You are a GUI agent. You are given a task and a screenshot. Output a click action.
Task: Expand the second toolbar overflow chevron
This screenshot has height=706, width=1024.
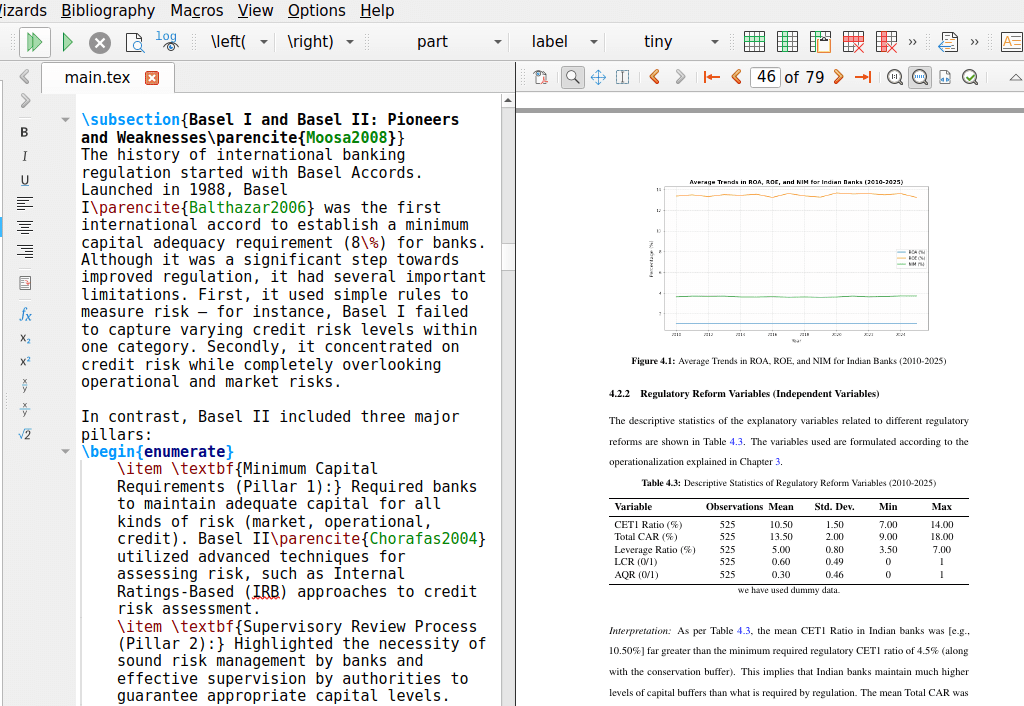click(974, 42)
